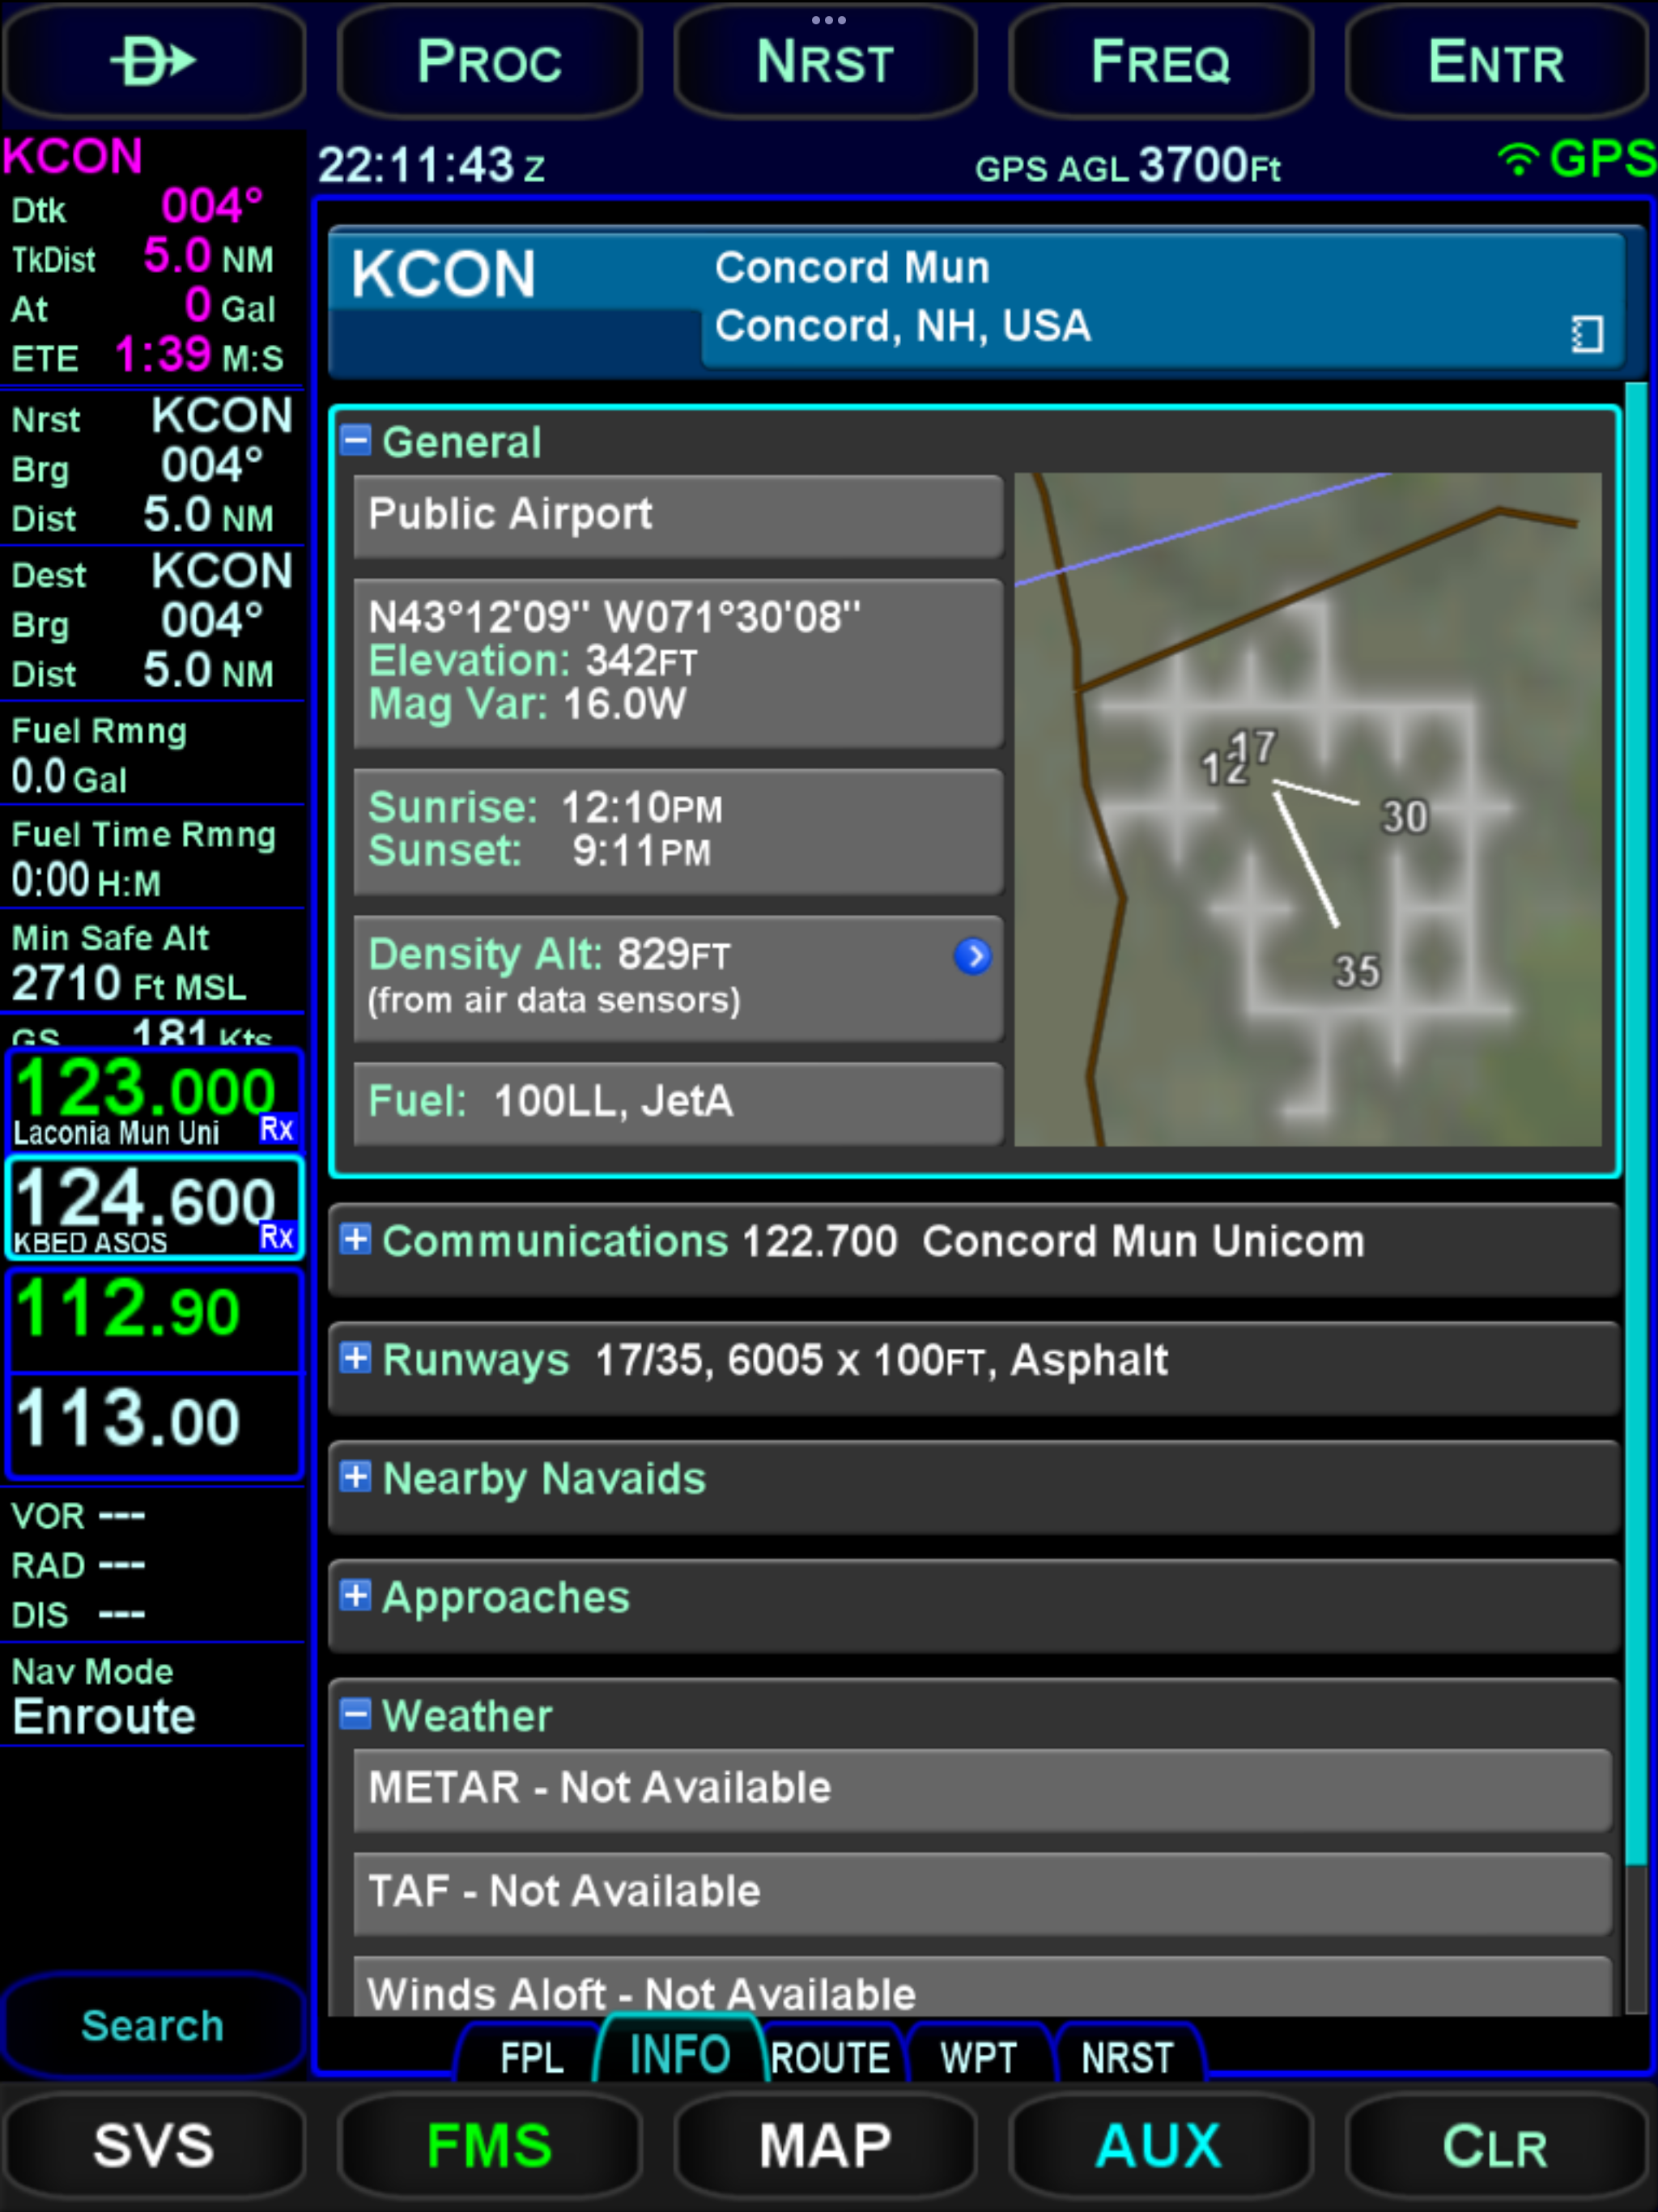Image resolution: width=1658 pixels, height=2212 pixels.
Task: Expand the Runways section
Action: (x=355, y=1358)
